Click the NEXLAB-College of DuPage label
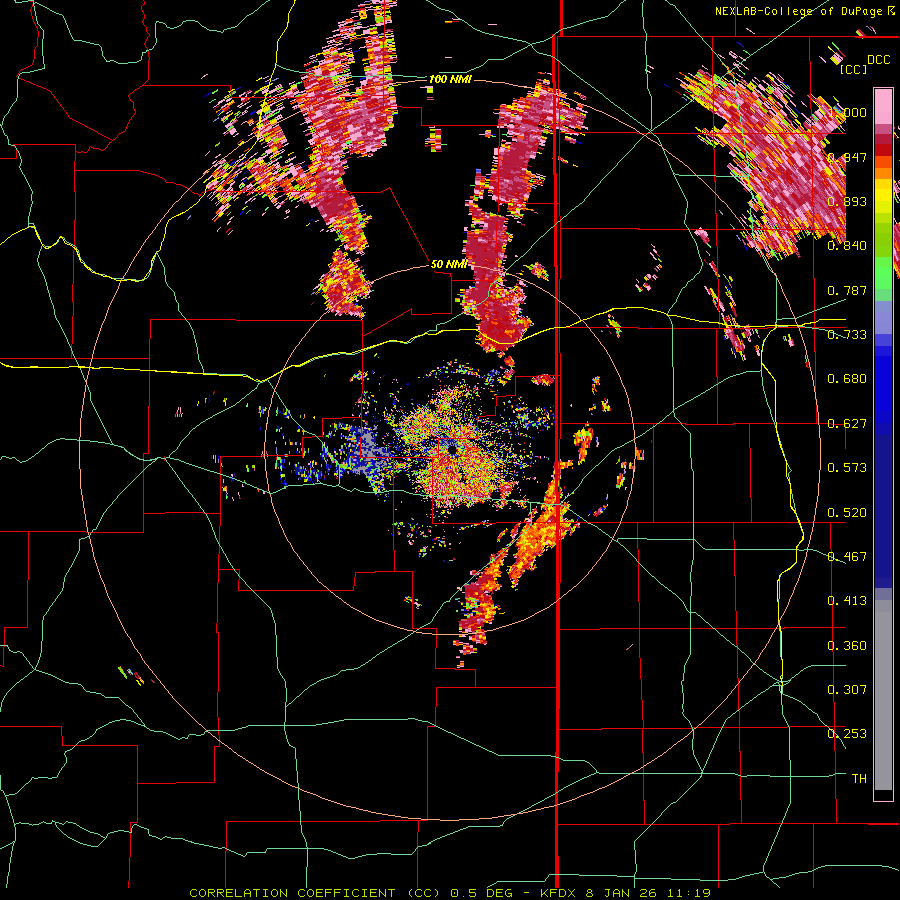900x900 pixels. coord(799,11)
